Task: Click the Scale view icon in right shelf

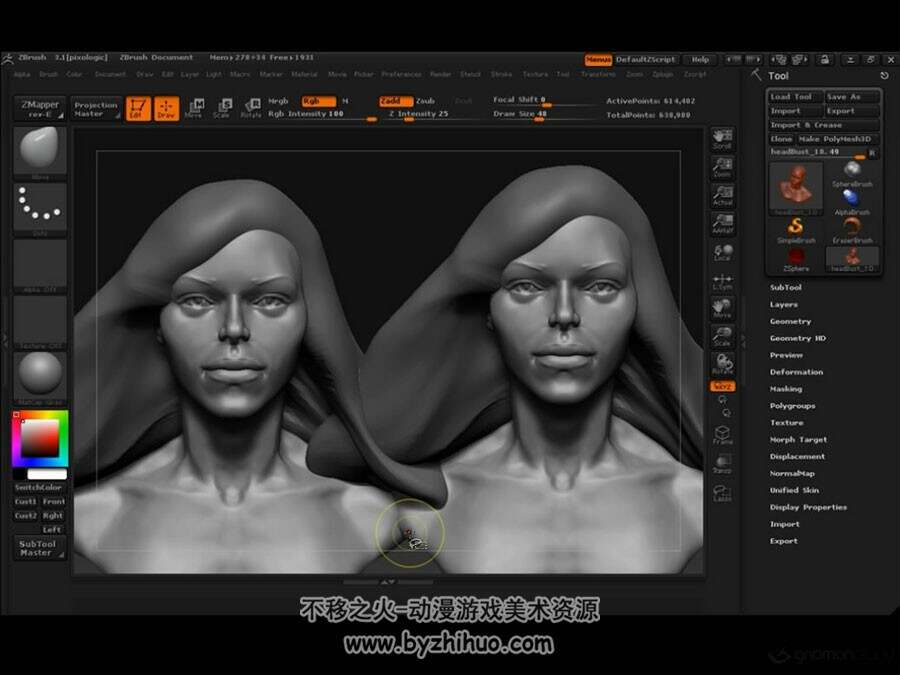Action: pyautogui.click(x=722, y=336)
